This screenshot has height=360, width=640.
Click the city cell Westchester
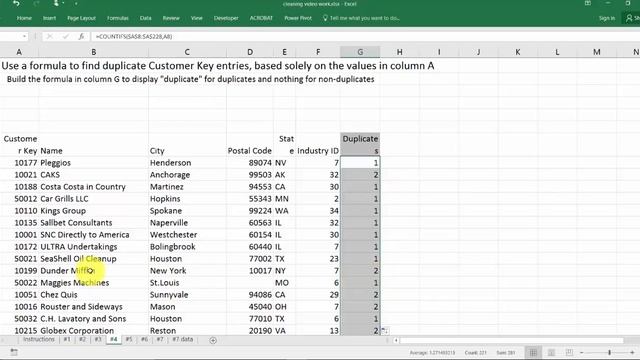(x=187, y=235)
